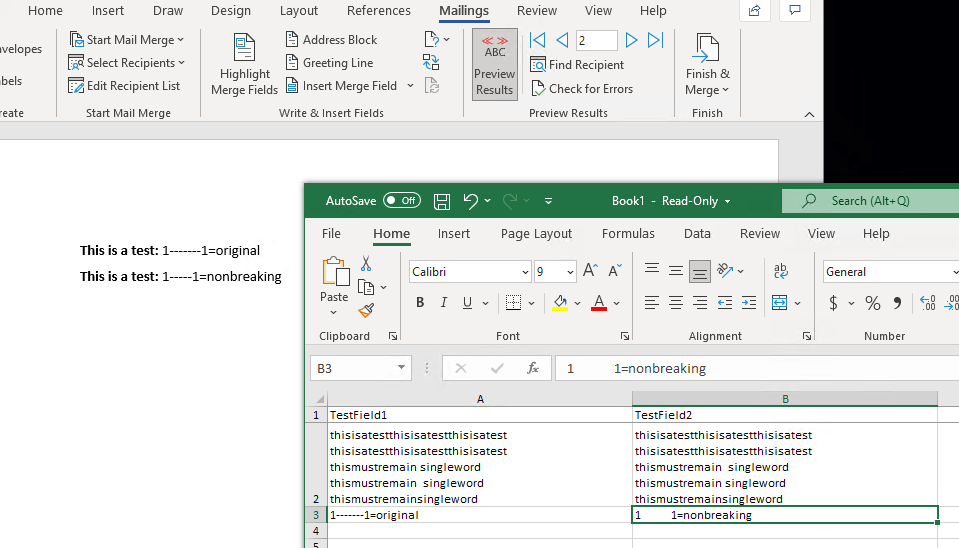Click the Increase Font Size icon
This screenshot has width=959, height=548.
[x=590, y=271]
